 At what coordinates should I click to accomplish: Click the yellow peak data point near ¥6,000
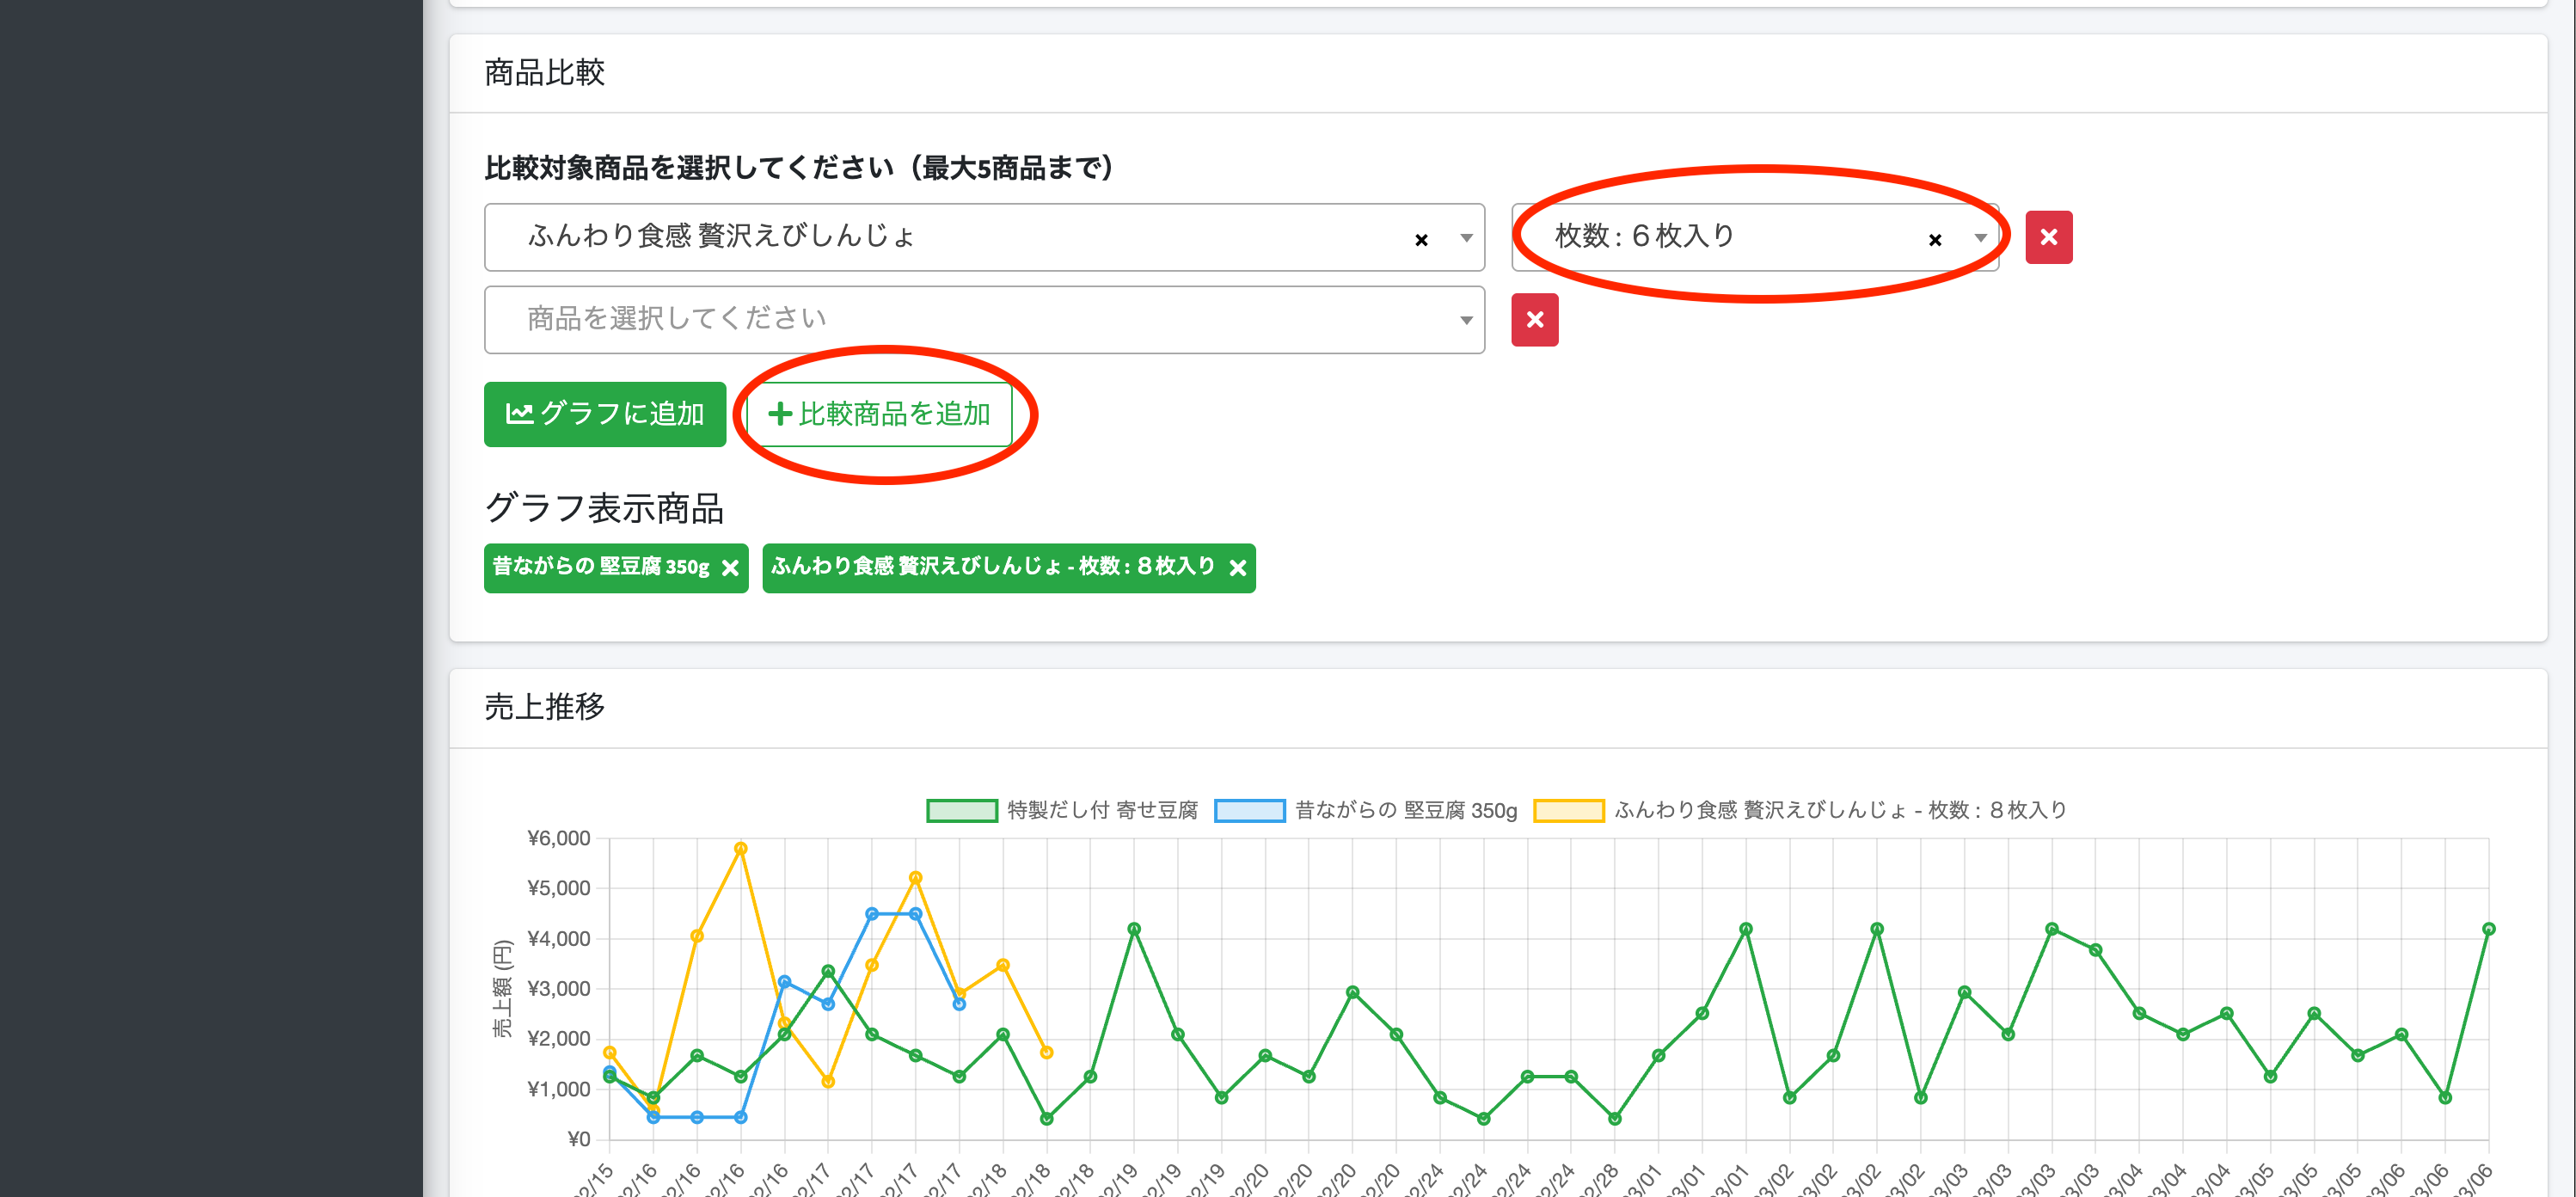click(741, 848)
